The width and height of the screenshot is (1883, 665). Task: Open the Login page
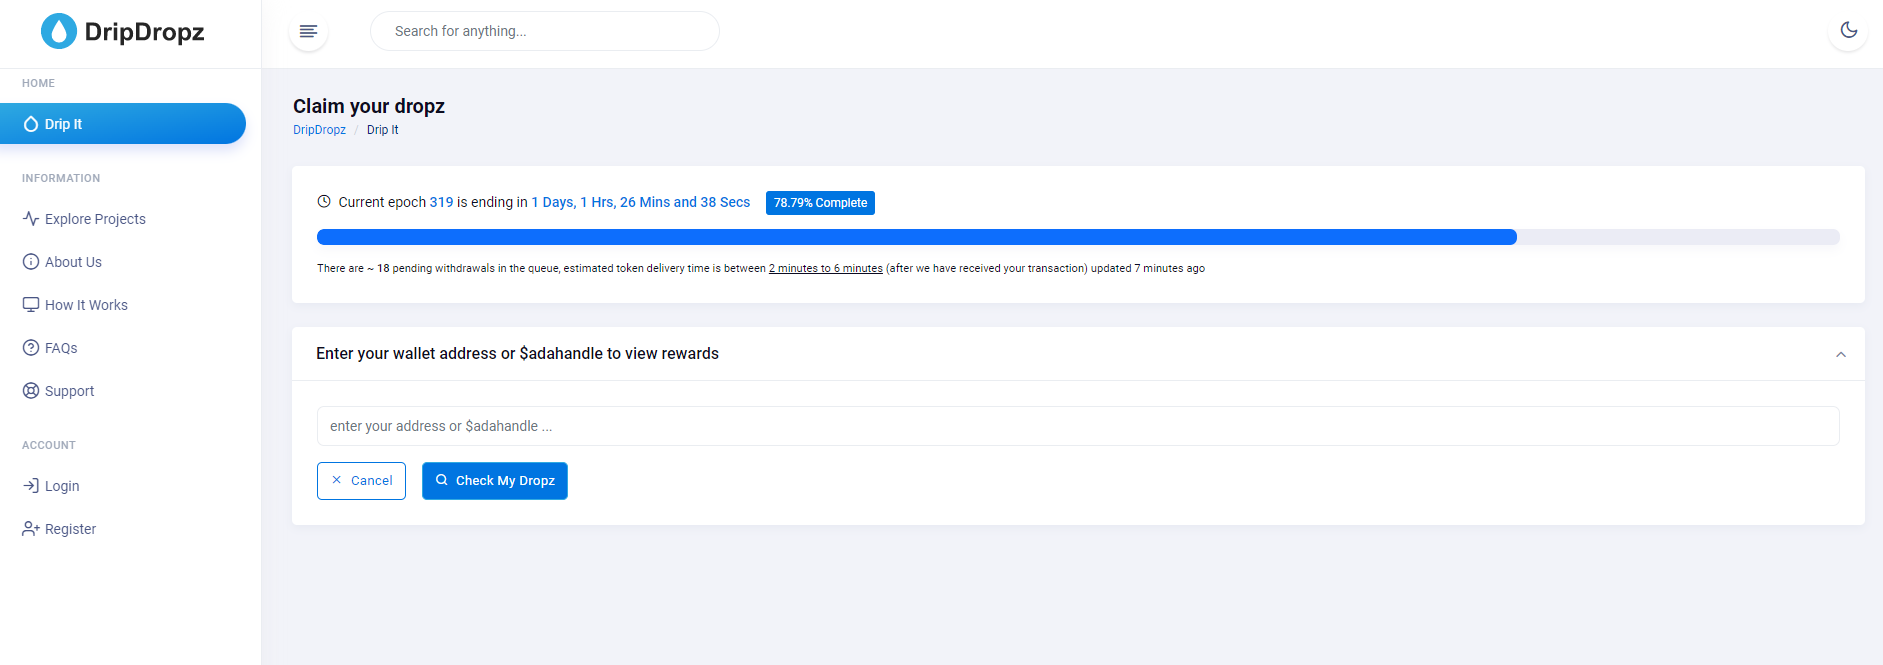click(x=62, y=486)
